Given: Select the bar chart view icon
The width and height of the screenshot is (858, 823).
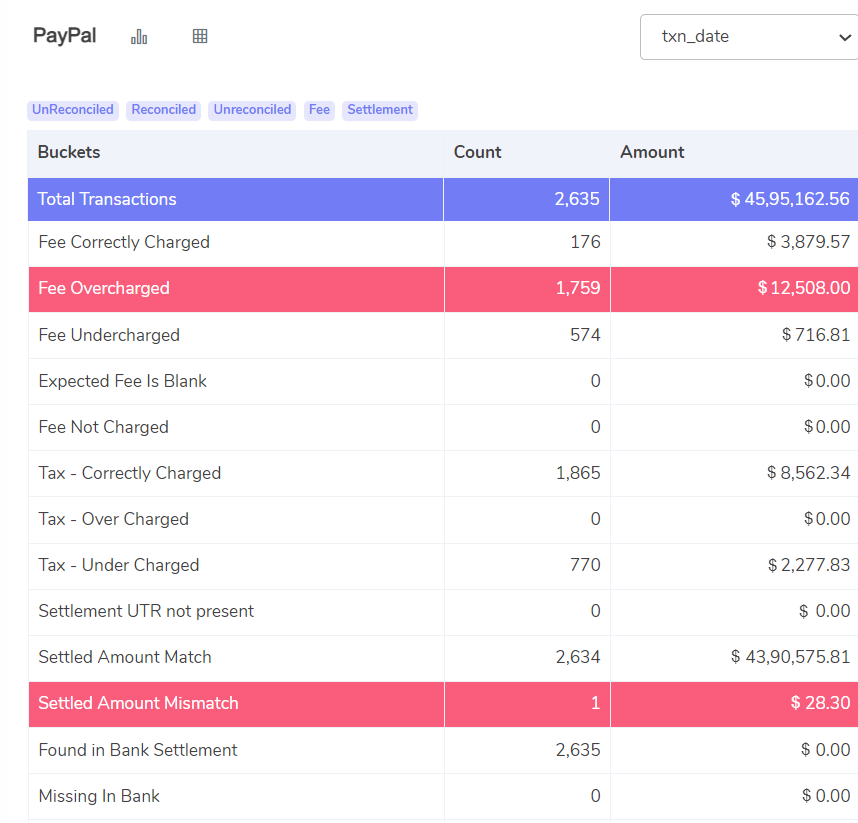Looking at the screenshot, I should [139, 35].
